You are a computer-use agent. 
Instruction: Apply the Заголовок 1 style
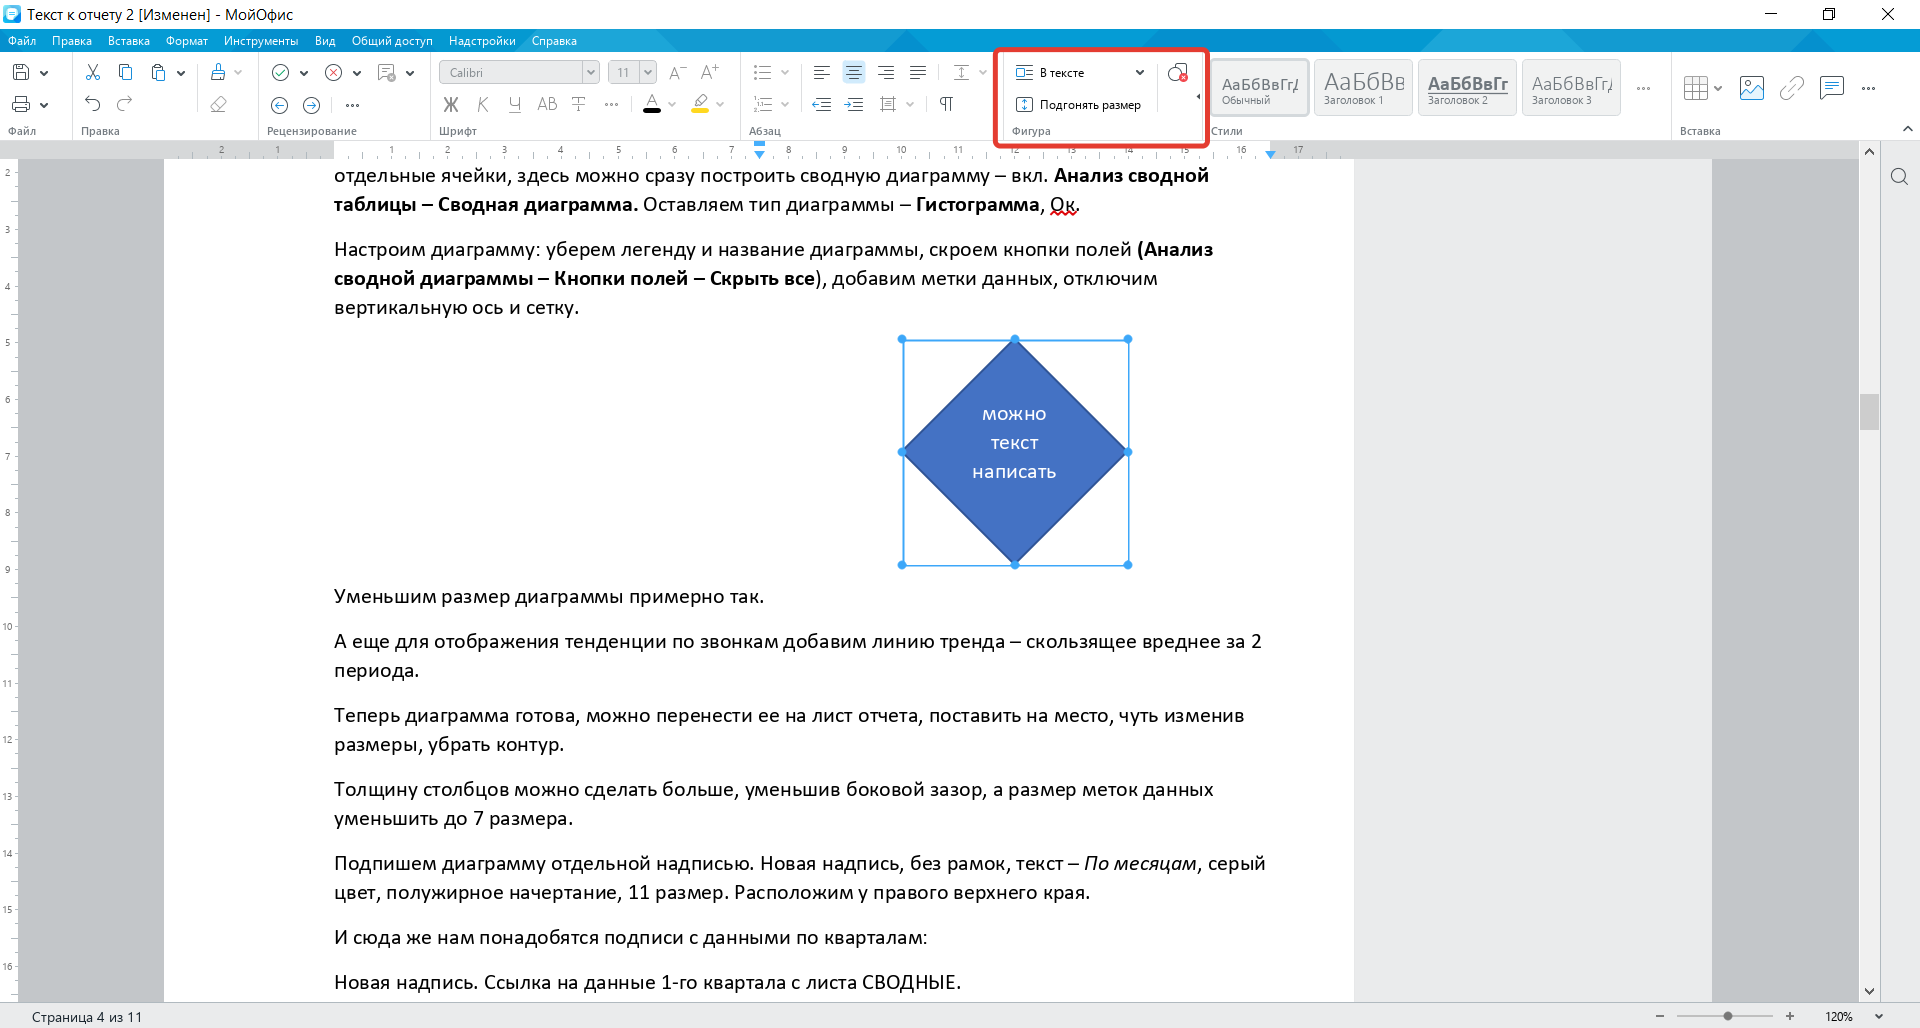click(1364, 88)
